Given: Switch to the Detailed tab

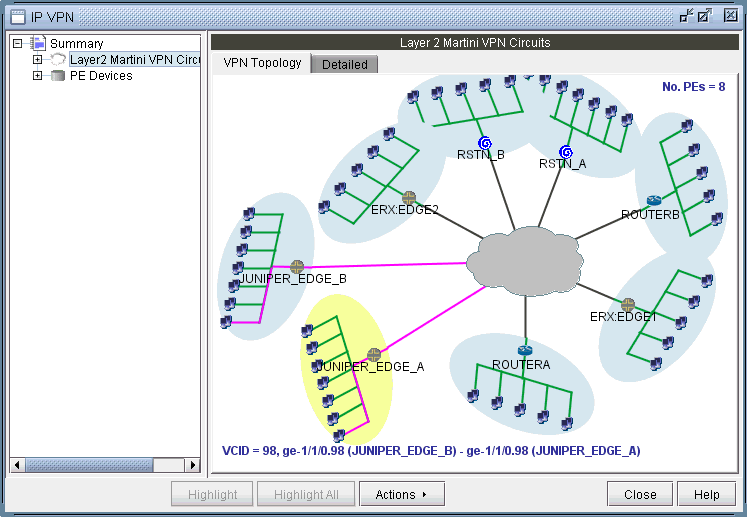Looking at the screenshot, I should click(344, 64).
